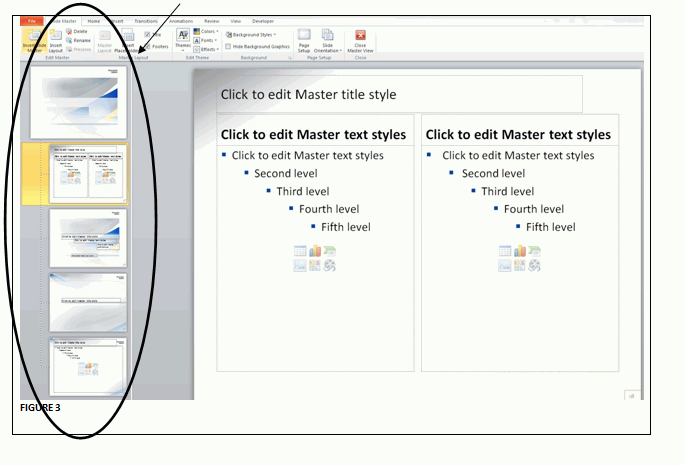This screenshot has width=685, height=465.
Task: Expand the Fonts dropdown
Action: tap(205, 40)
